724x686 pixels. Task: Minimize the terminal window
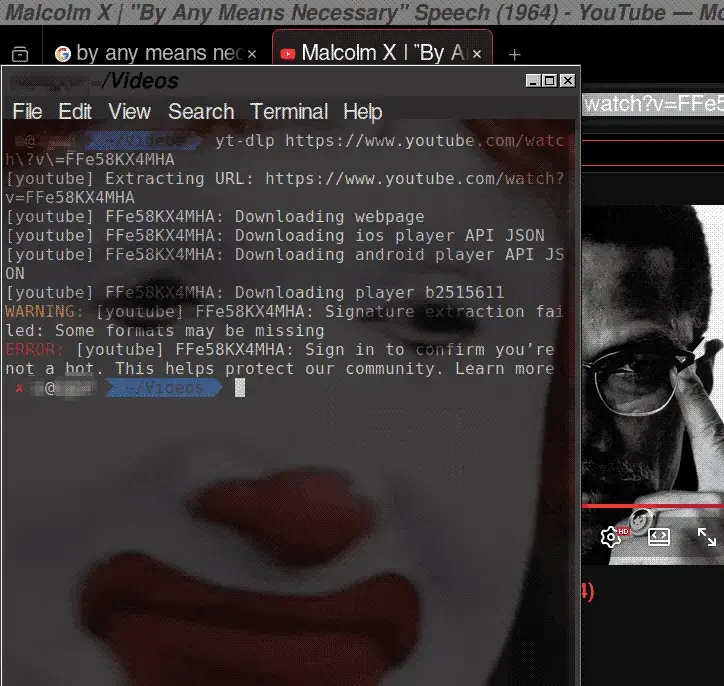[532, 81]
